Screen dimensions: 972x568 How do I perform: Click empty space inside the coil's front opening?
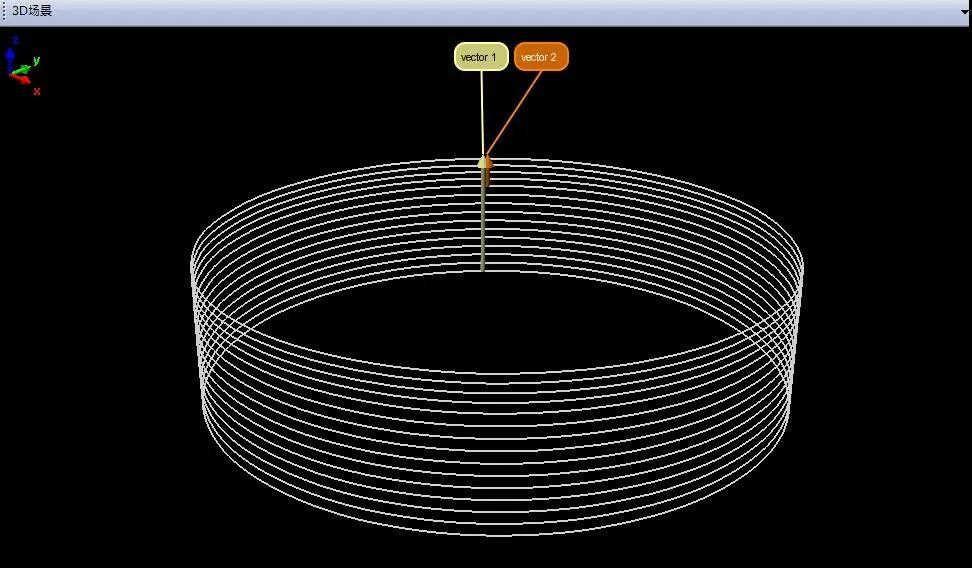coord(497,320)
